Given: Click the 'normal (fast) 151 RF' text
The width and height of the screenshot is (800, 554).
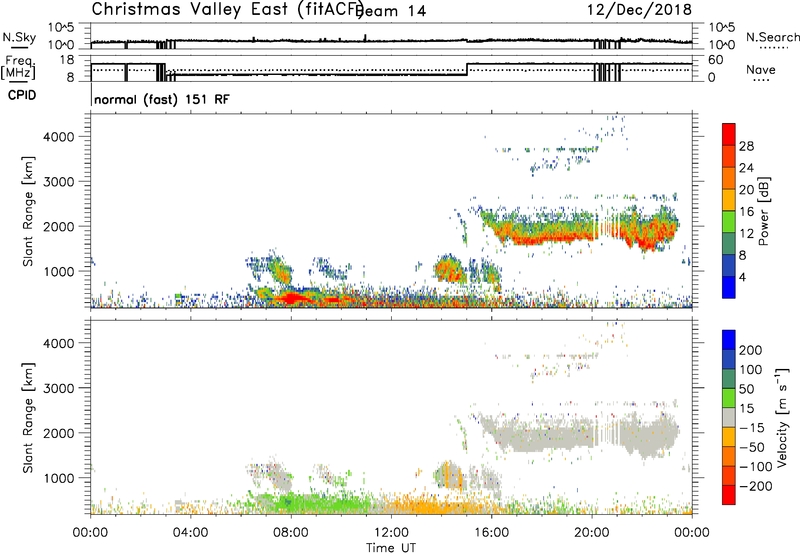Looking at the screenshot, I should [162, 99].
